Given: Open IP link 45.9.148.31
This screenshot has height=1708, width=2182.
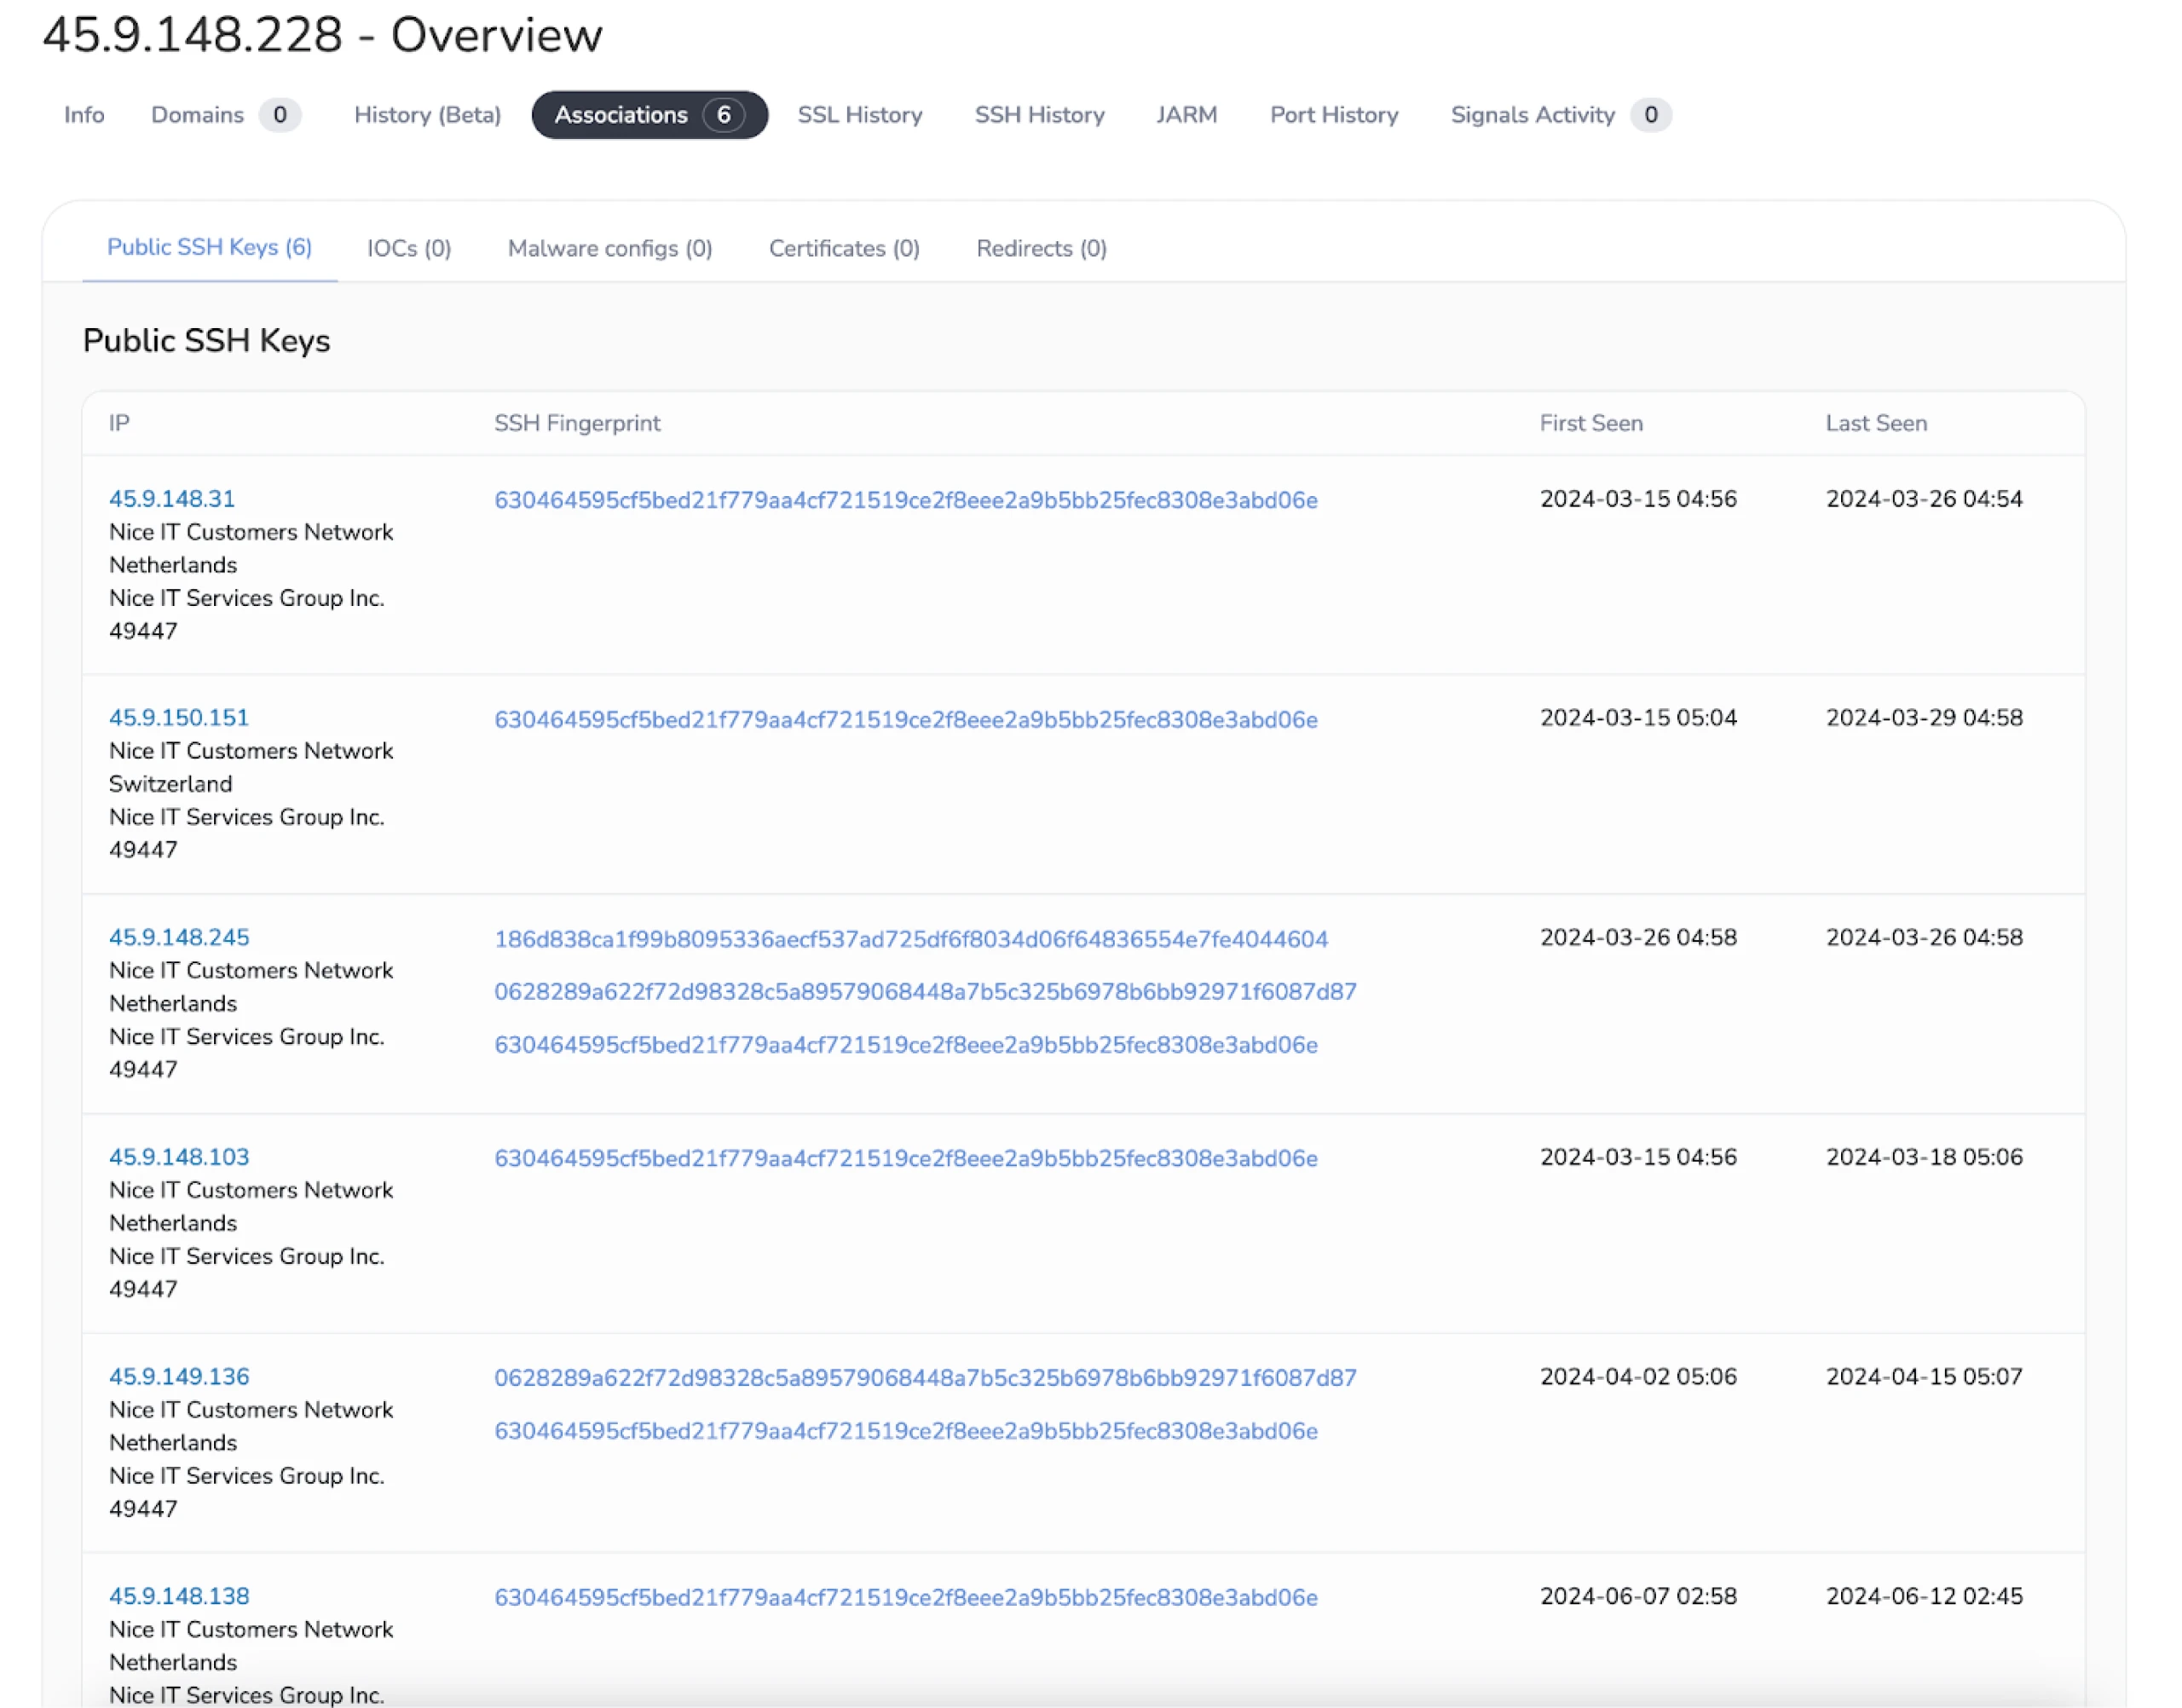Looking at the screenshot, I should click(172, 498).
